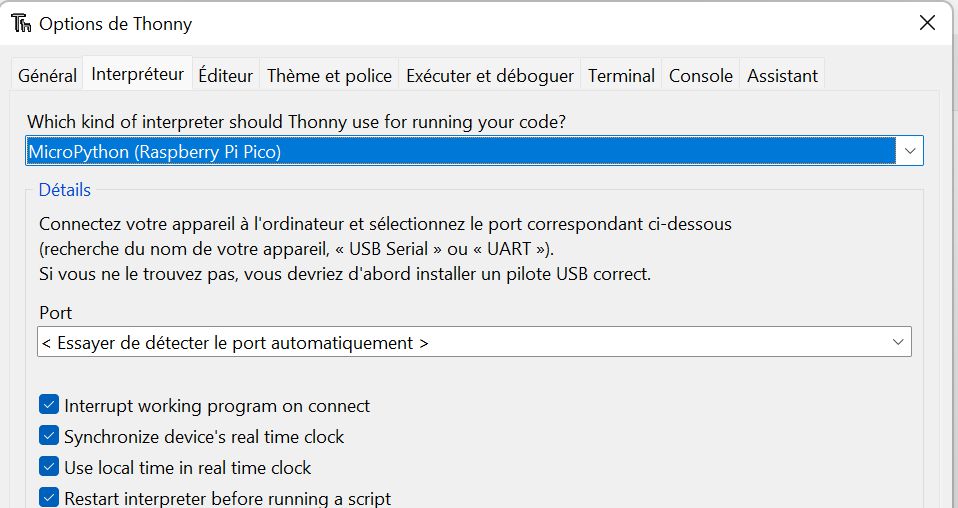
Task: Click the port auto-detect selection field
Action: coord(474,342)
